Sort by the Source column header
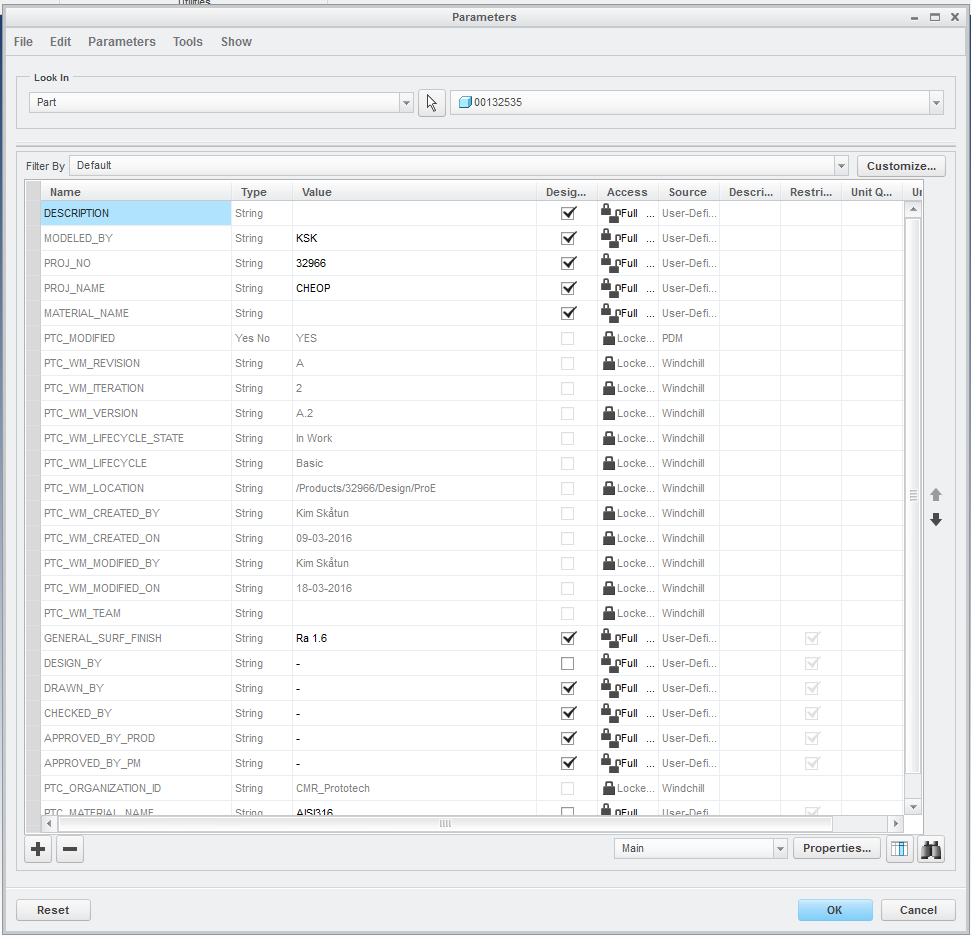Screen dimensions: 971x938 687,192
